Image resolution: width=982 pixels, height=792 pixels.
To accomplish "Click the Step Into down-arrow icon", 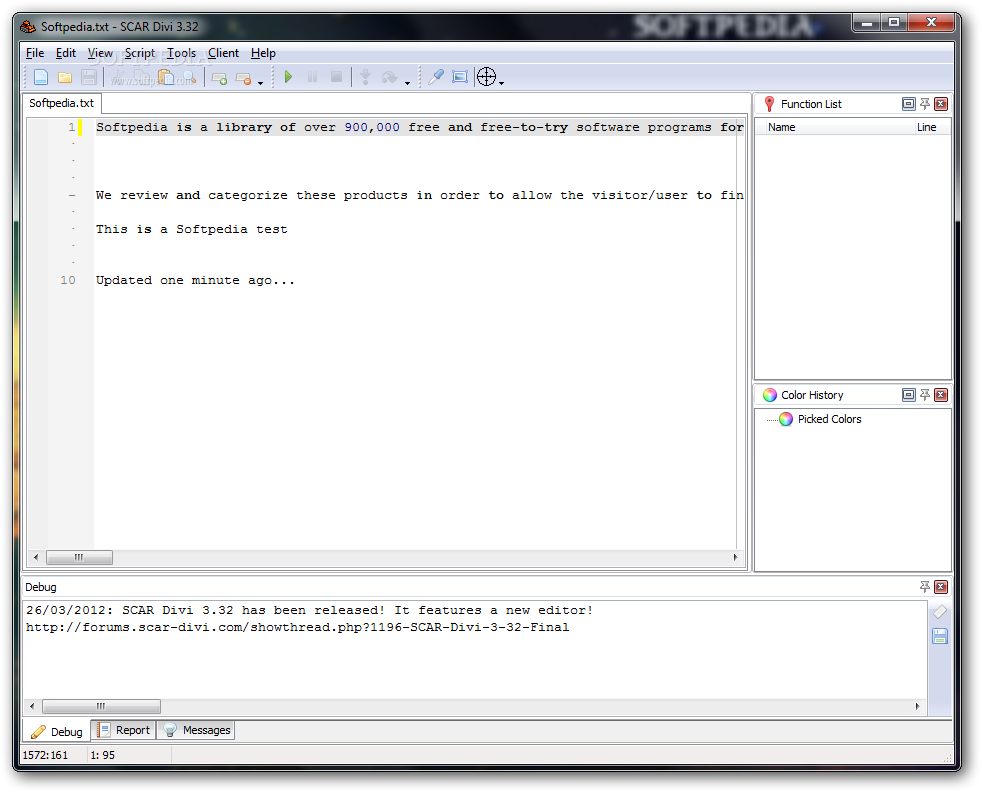I will pos(366,77).
